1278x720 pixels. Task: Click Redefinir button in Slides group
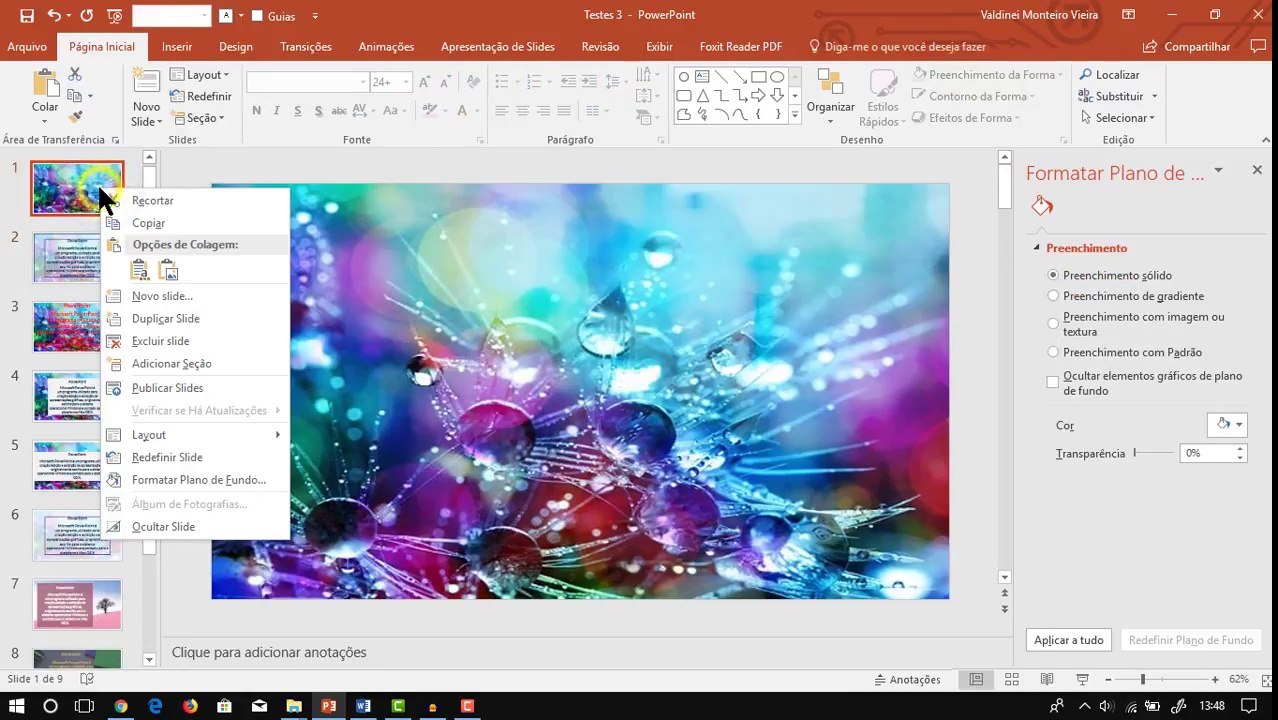coord(201,97)
